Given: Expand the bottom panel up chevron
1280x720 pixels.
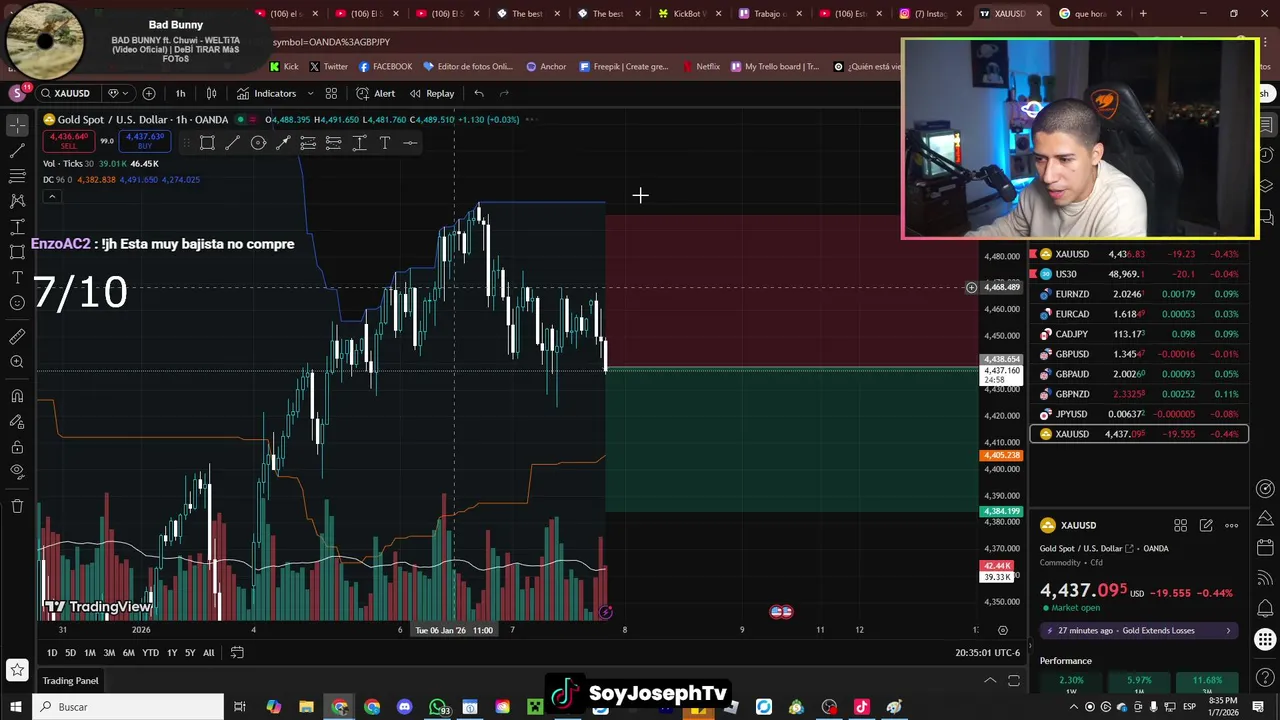Looking at the screenshot, I should [990, 681].
